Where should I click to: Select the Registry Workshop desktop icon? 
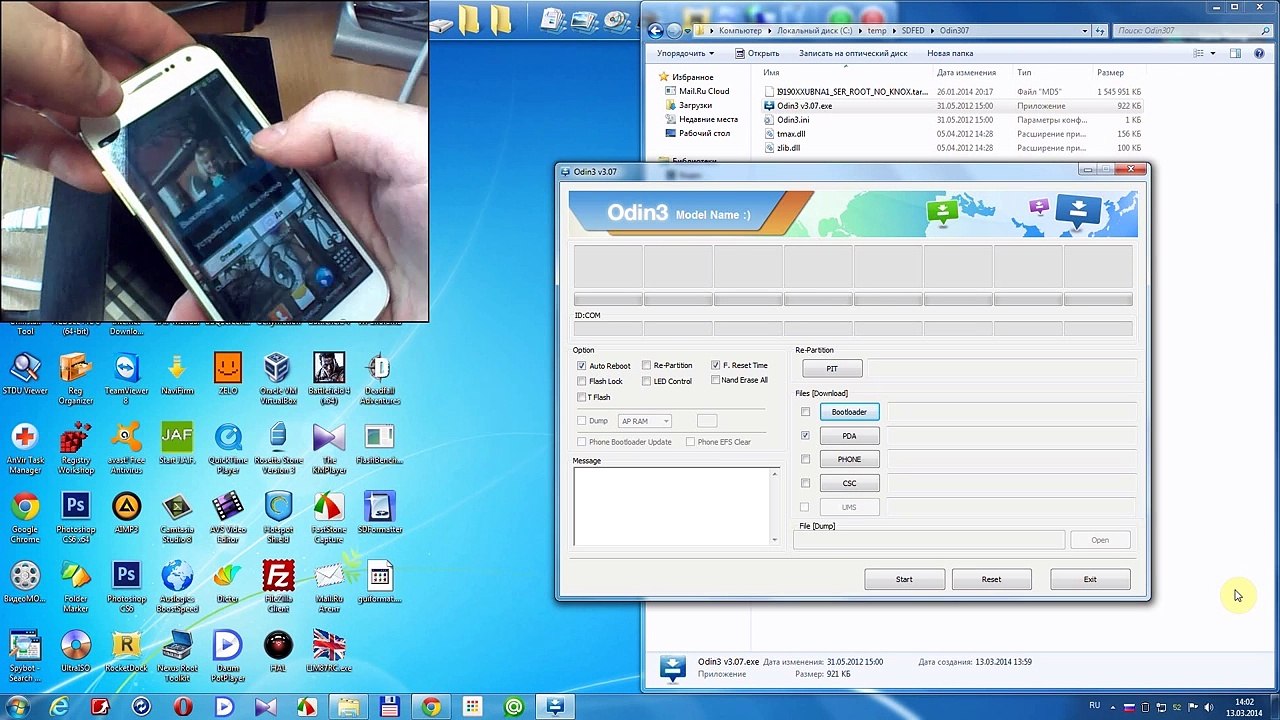click(x=76, y=447)
